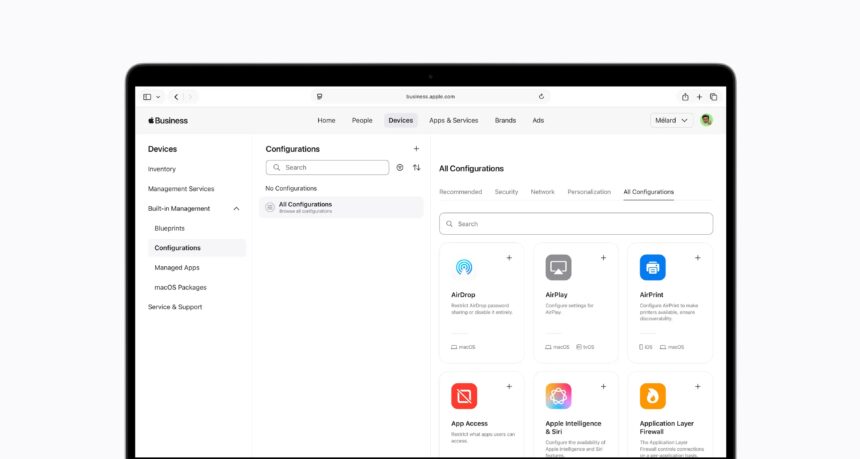The image size is (860, 459).
Task: Select Configurations in sidebar
Action: tap(197, 248)
